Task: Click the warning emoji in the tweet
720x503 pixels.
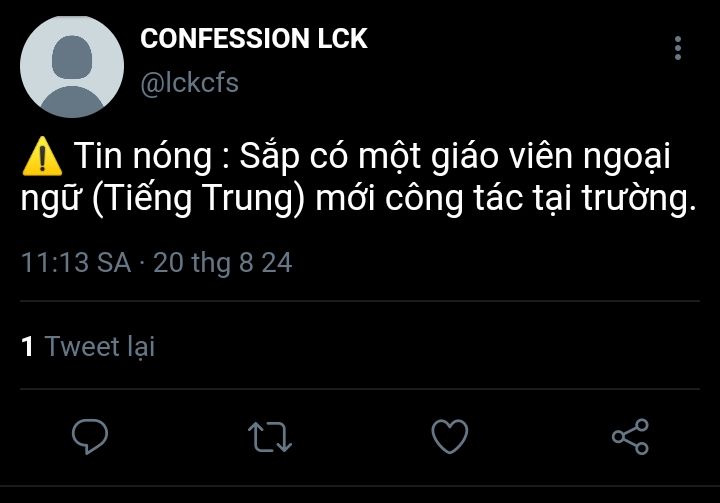Action: (41, 156)
